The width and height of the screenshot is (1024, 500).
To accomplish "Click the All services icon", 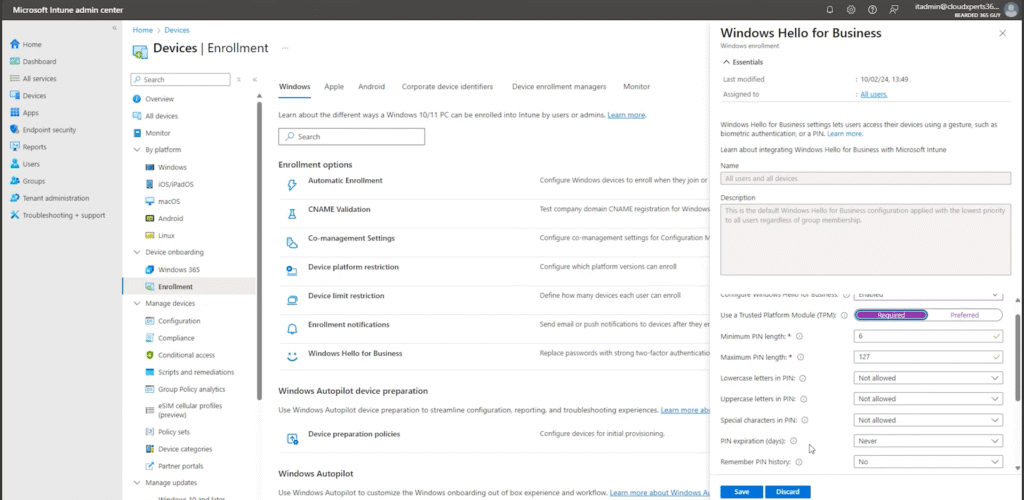I will [14, 78].
